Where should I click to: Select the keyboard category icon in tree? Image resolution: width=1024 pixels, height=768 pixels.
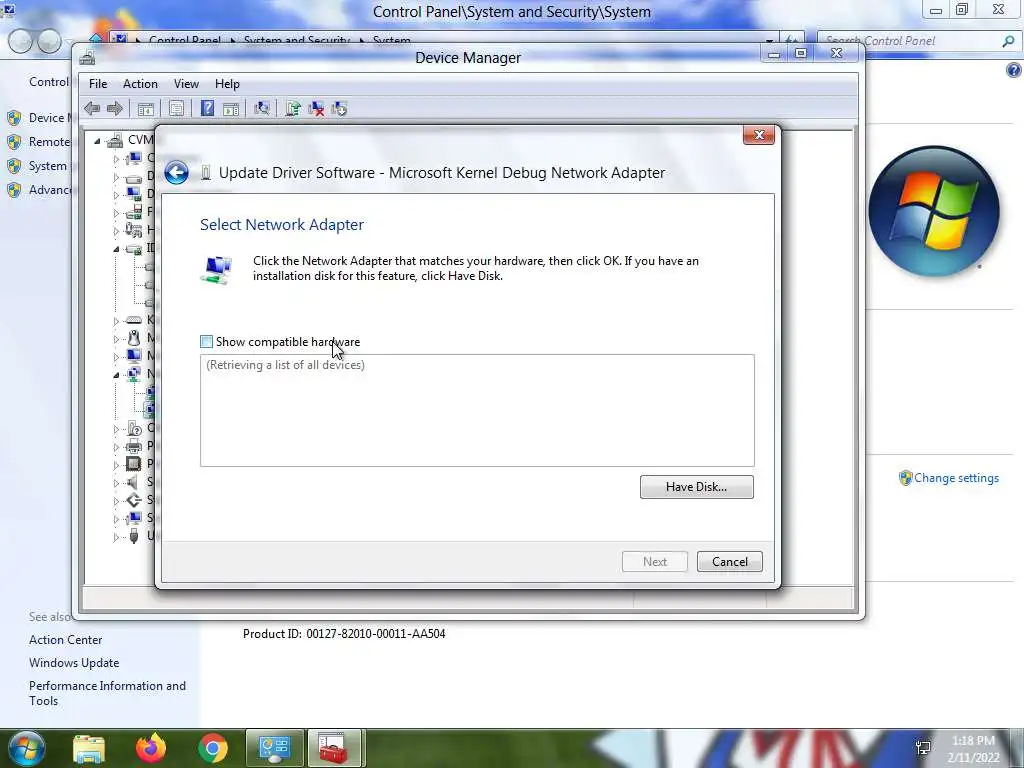[133, 320]
